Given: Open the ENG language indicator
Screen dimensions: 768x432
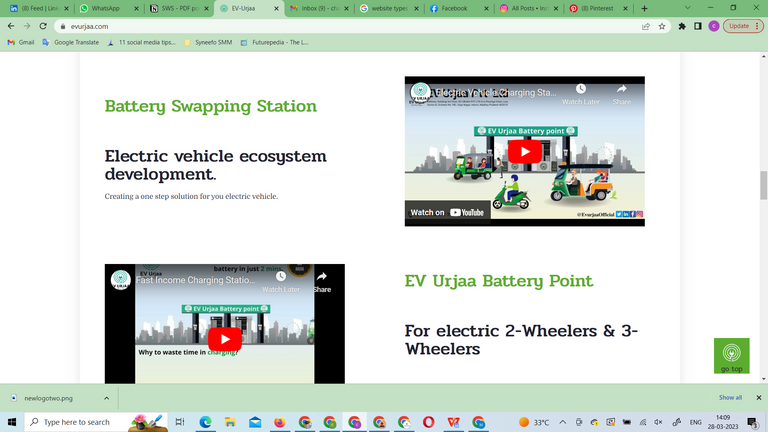Looking at the screenshot, I should (x=696, y=422).
